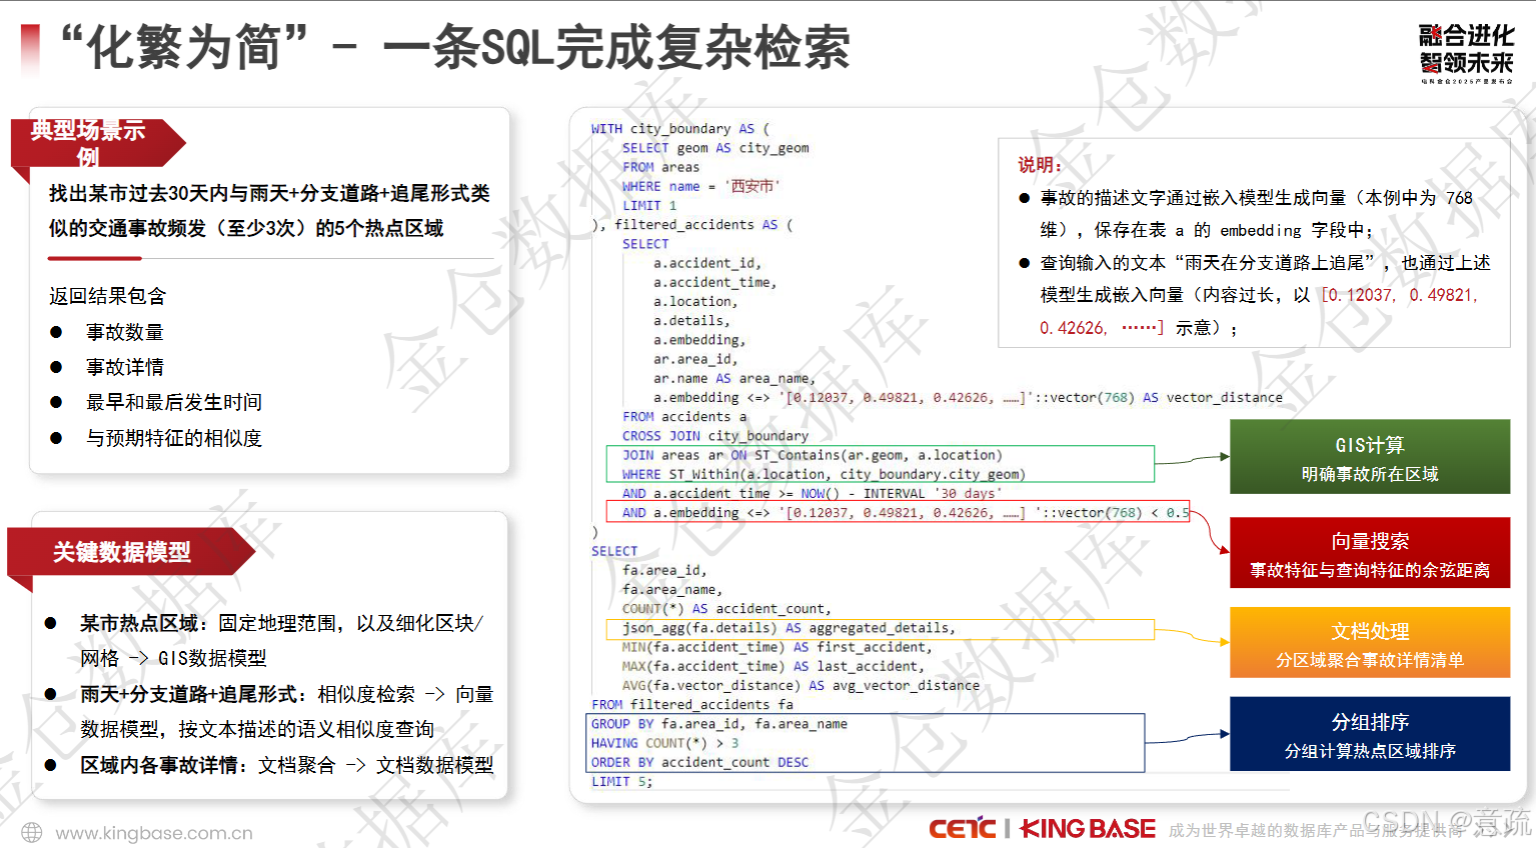Select the dark blue 分组排序 box

1369,734
